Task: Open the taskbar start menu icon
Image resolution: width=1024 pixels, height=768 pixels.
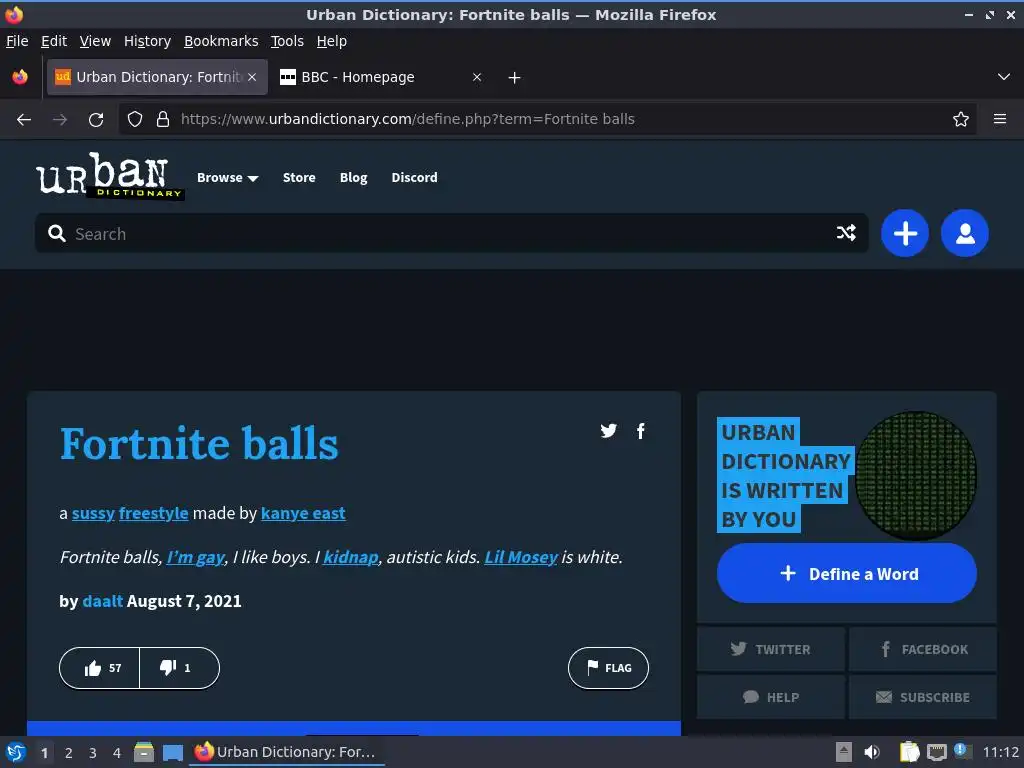Action: click(x=15, y=752)
